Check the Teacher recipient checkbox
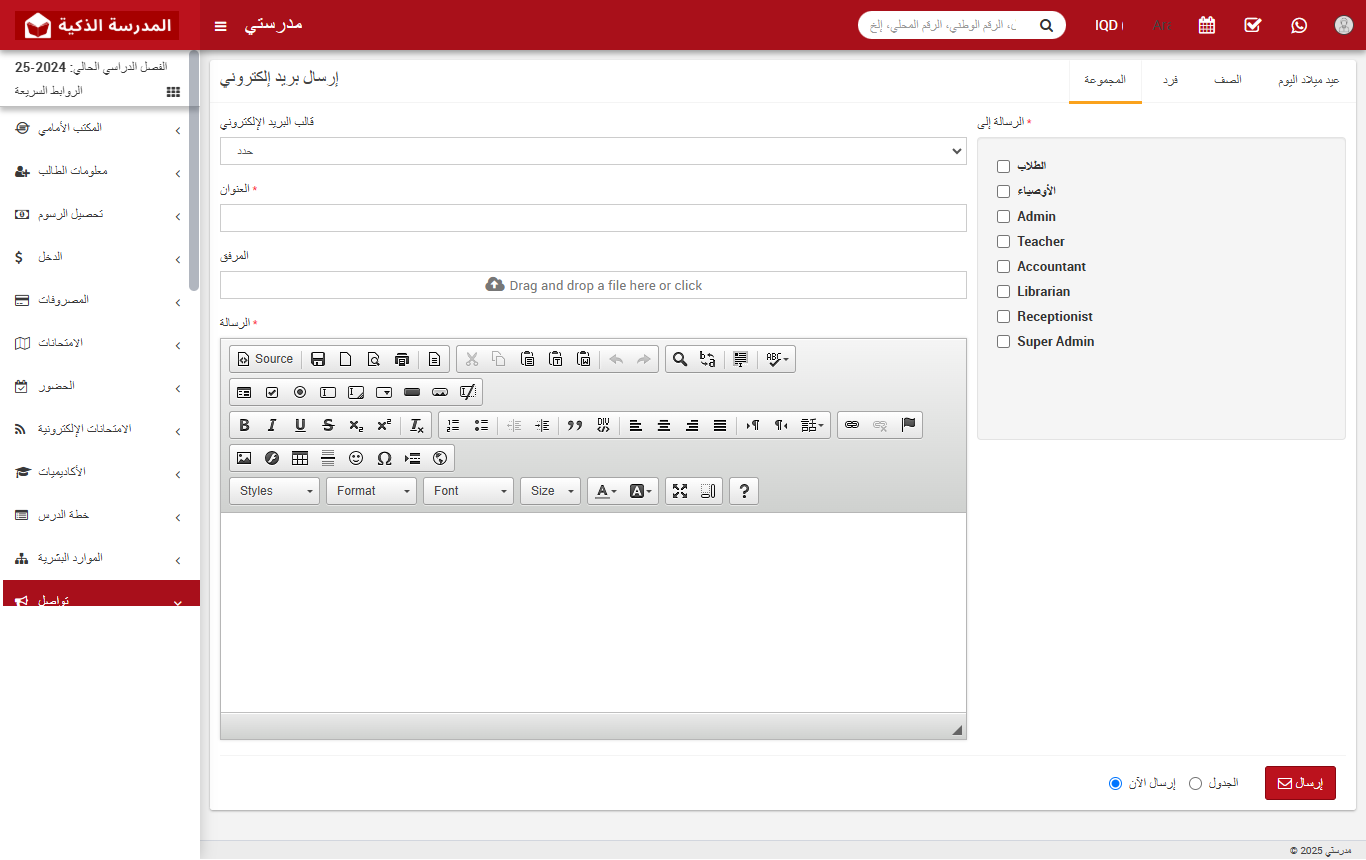The height and width of the screenshot is (860, 1366). coord(1003,242)
